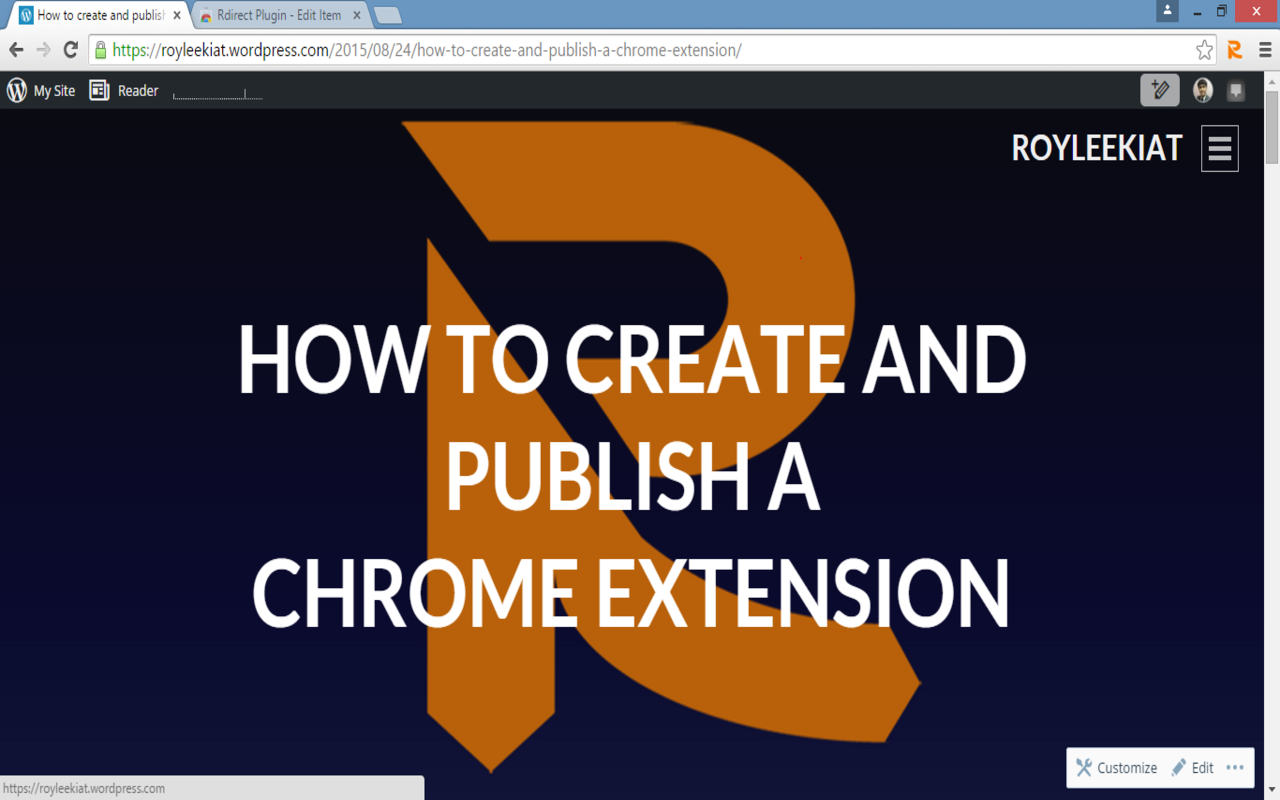Click the browser forward arrow

[x=43, y=50]
